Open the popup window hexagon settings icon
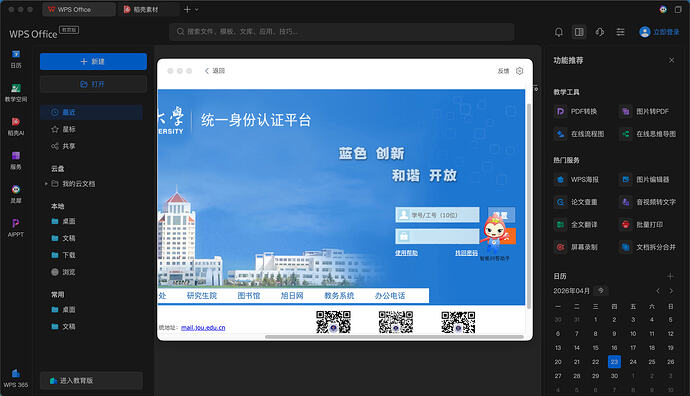This screenshot has height=396, width=690. (x=520, y=71)
